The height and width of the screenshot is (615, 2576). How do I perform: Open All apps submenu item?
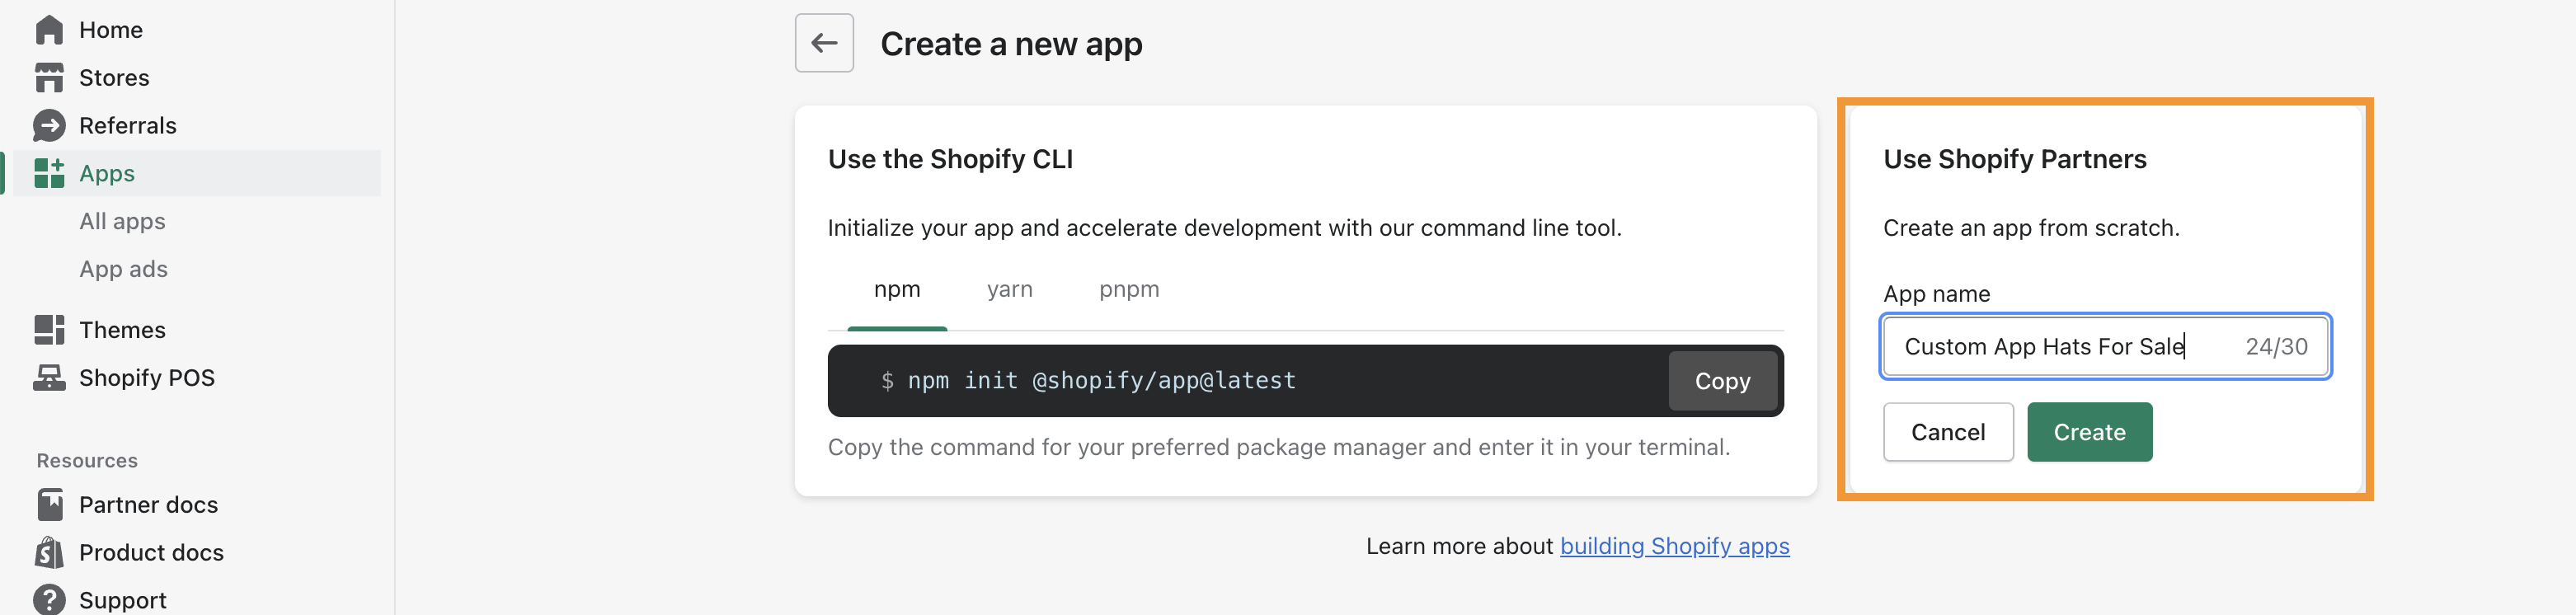pos(122,221)
